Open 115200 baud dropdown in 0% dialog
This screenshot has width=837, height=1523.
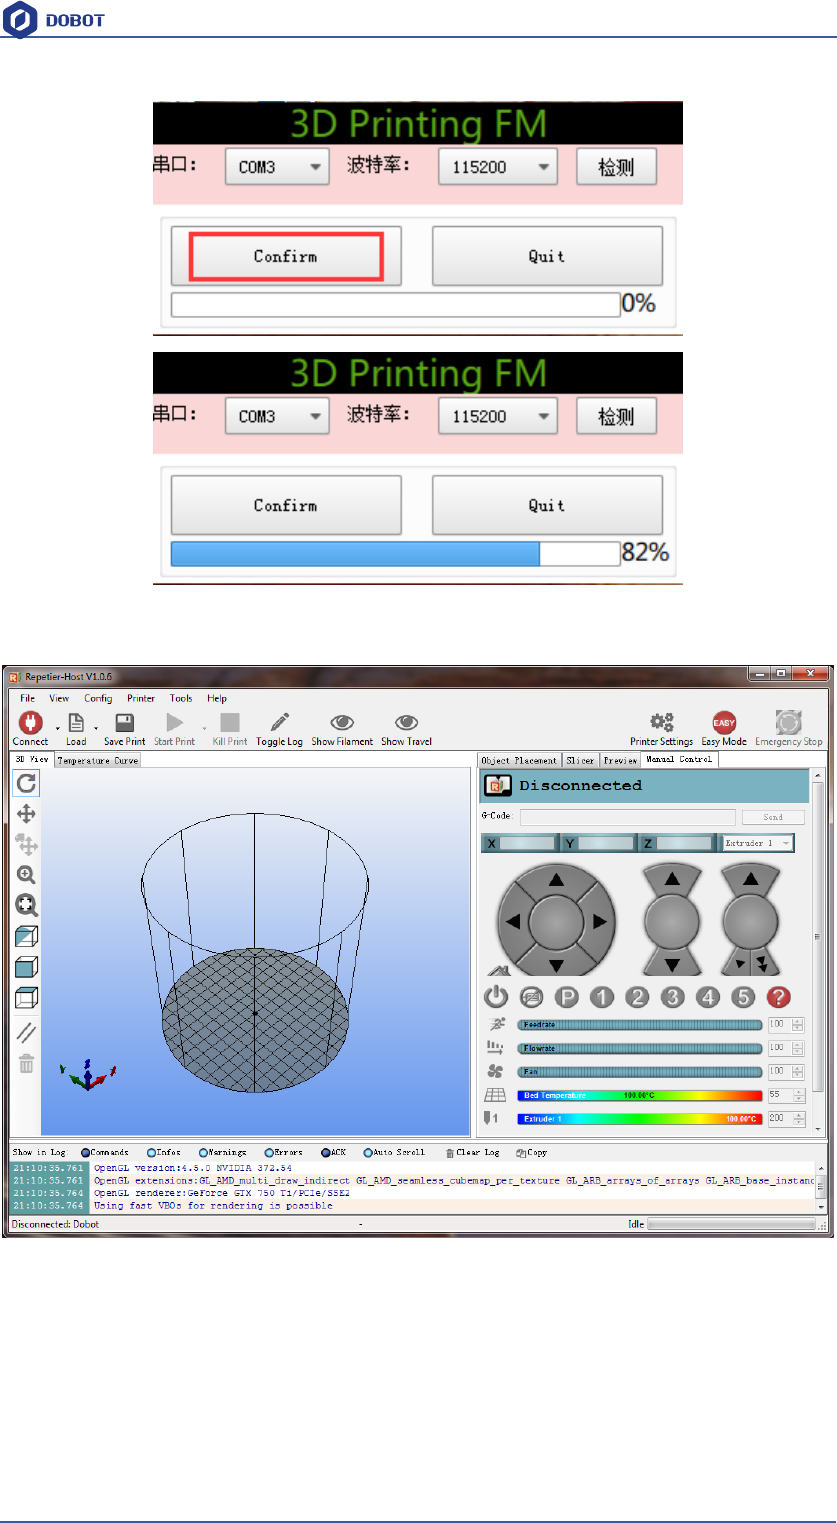pos(497,167)
